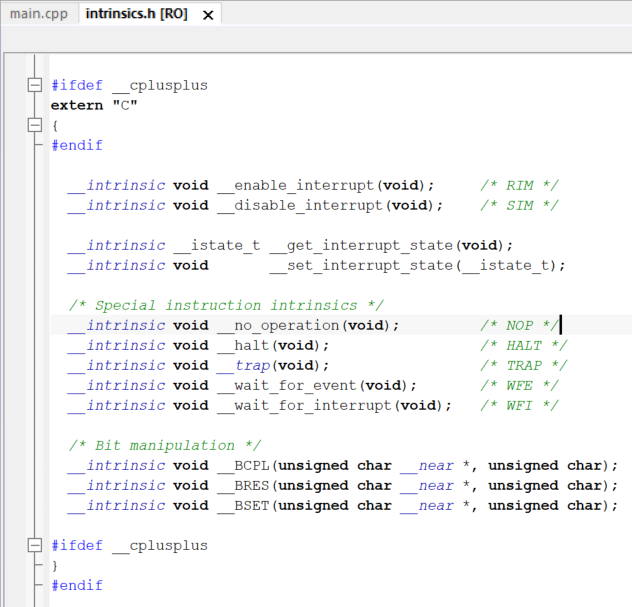Viewport: 632px width, 607px height.
Task: Click the Bit manipulation comment
Action: click(165, 445)
